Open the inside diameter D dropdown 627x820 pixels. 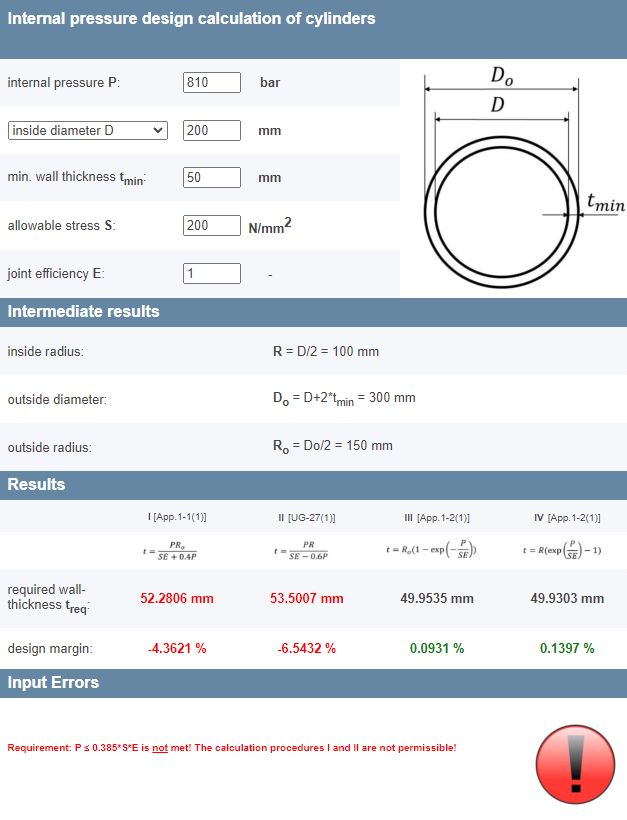[88, 130]
